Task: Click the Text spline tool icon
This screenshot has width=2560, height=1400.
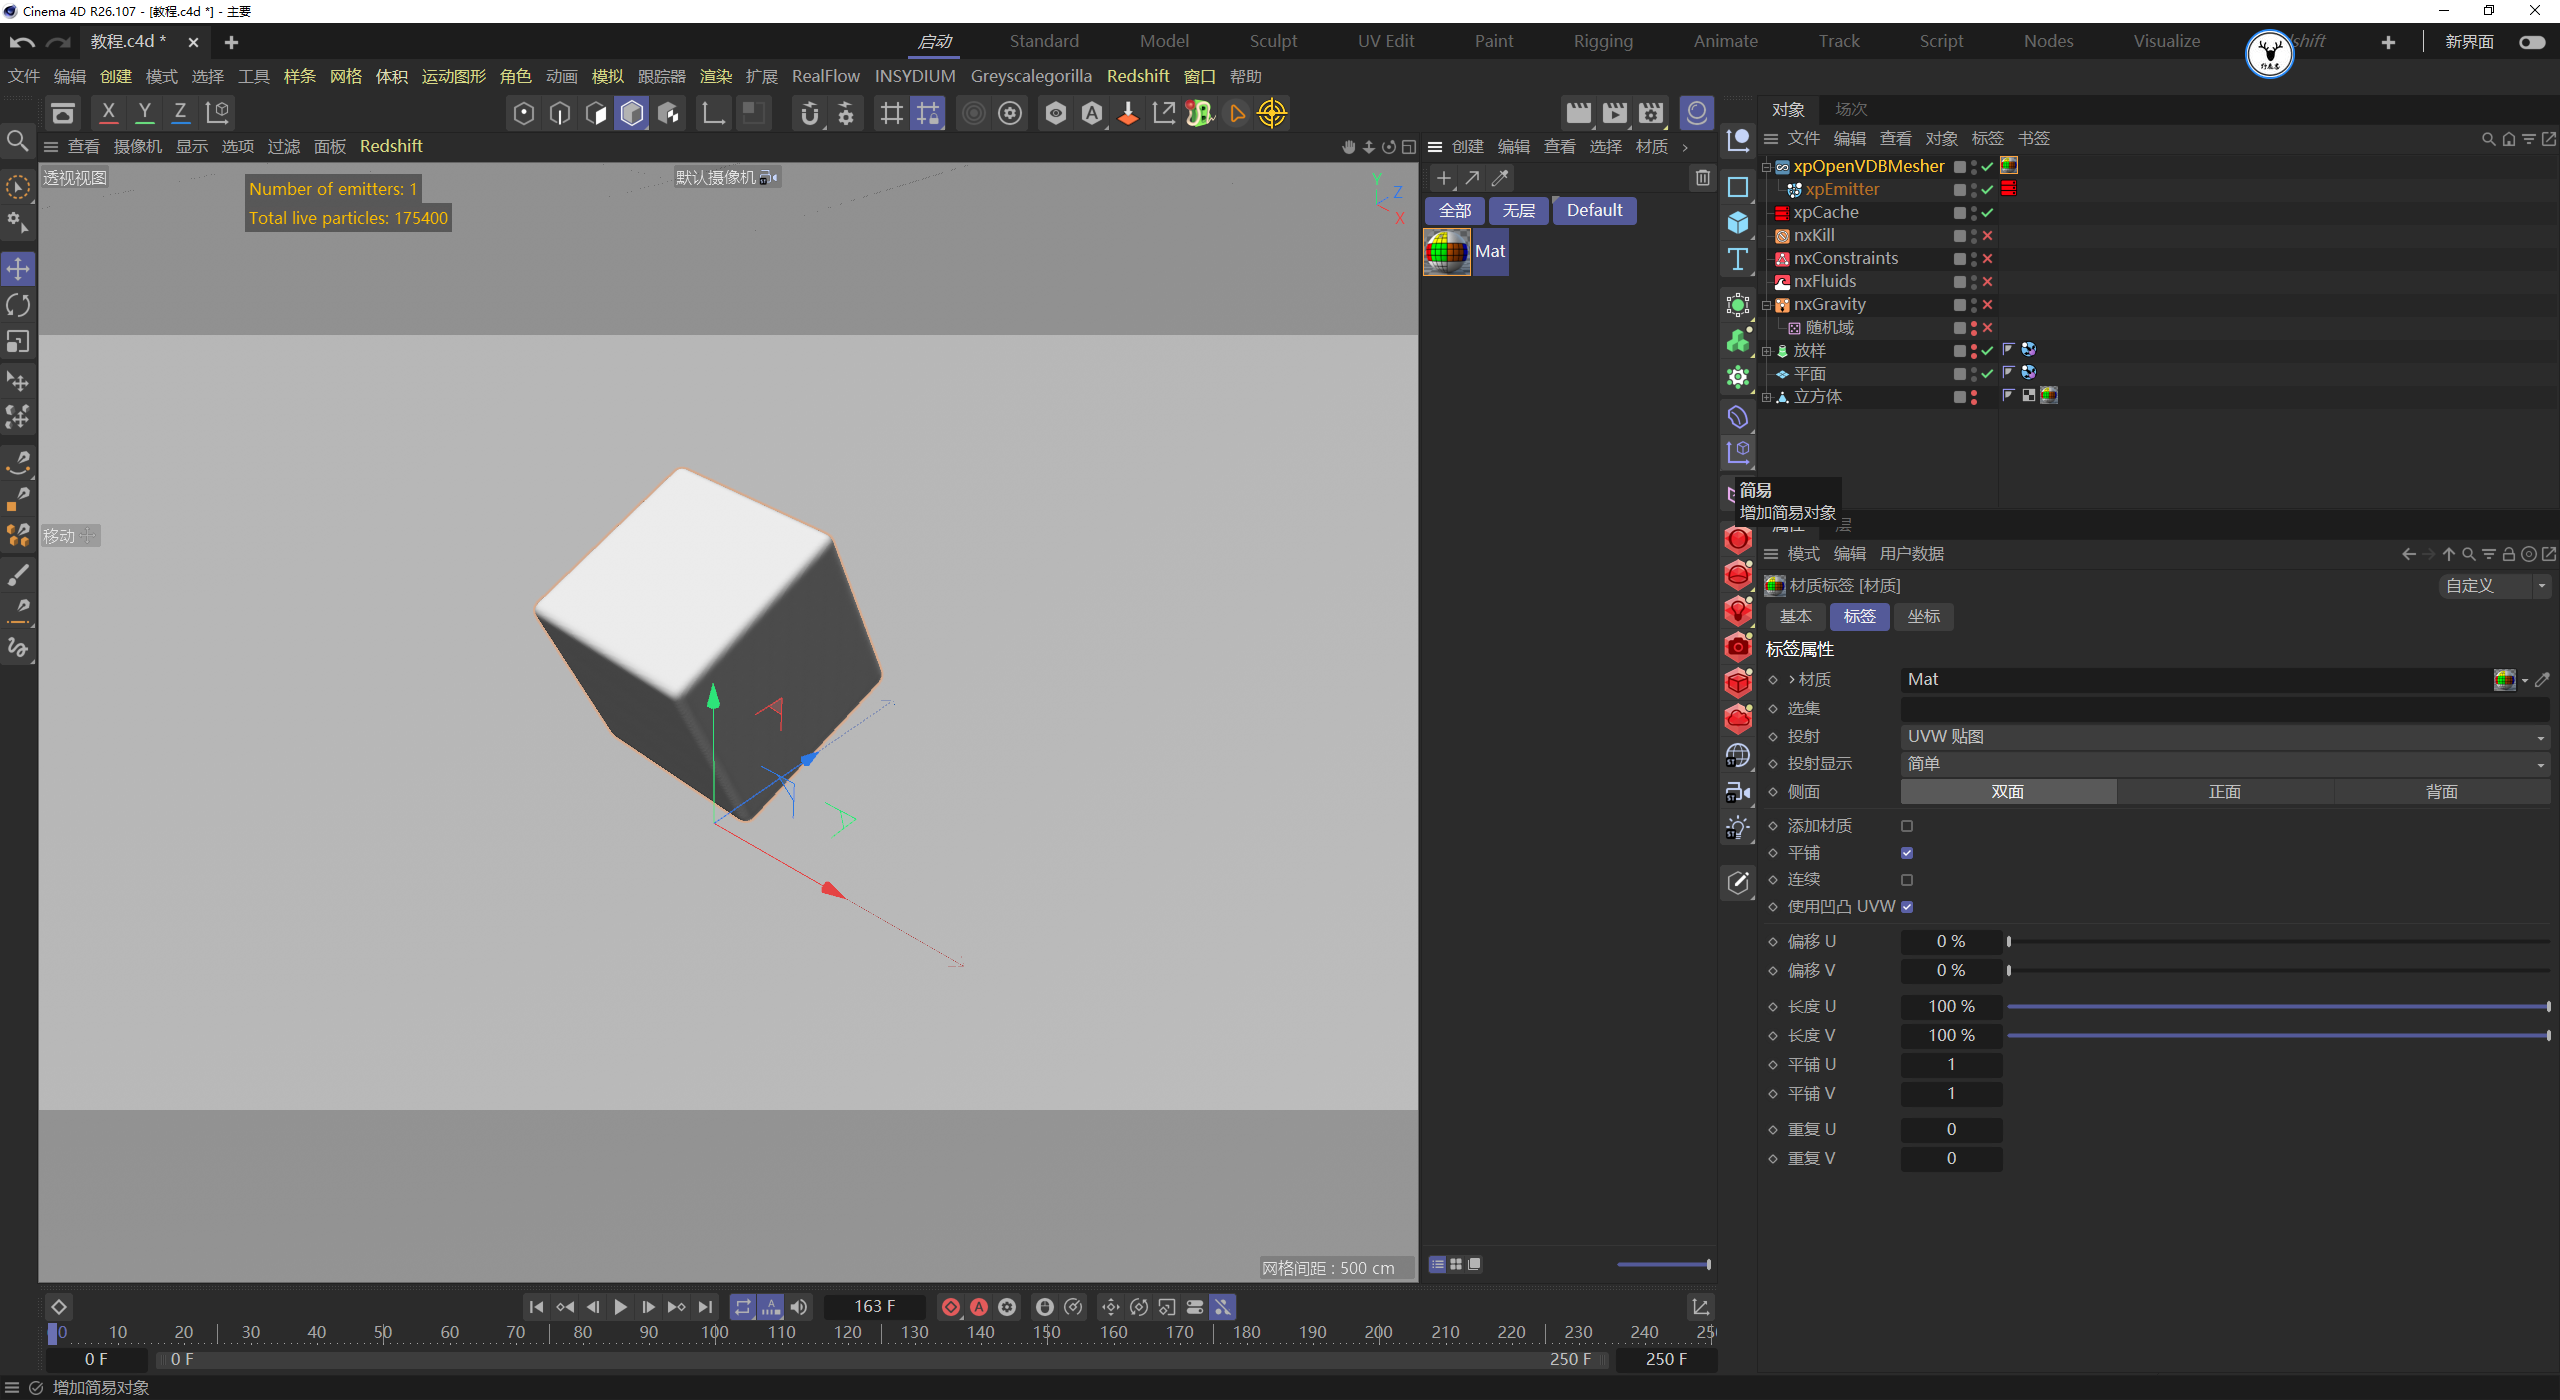Action: click(x=1738, y=259)
